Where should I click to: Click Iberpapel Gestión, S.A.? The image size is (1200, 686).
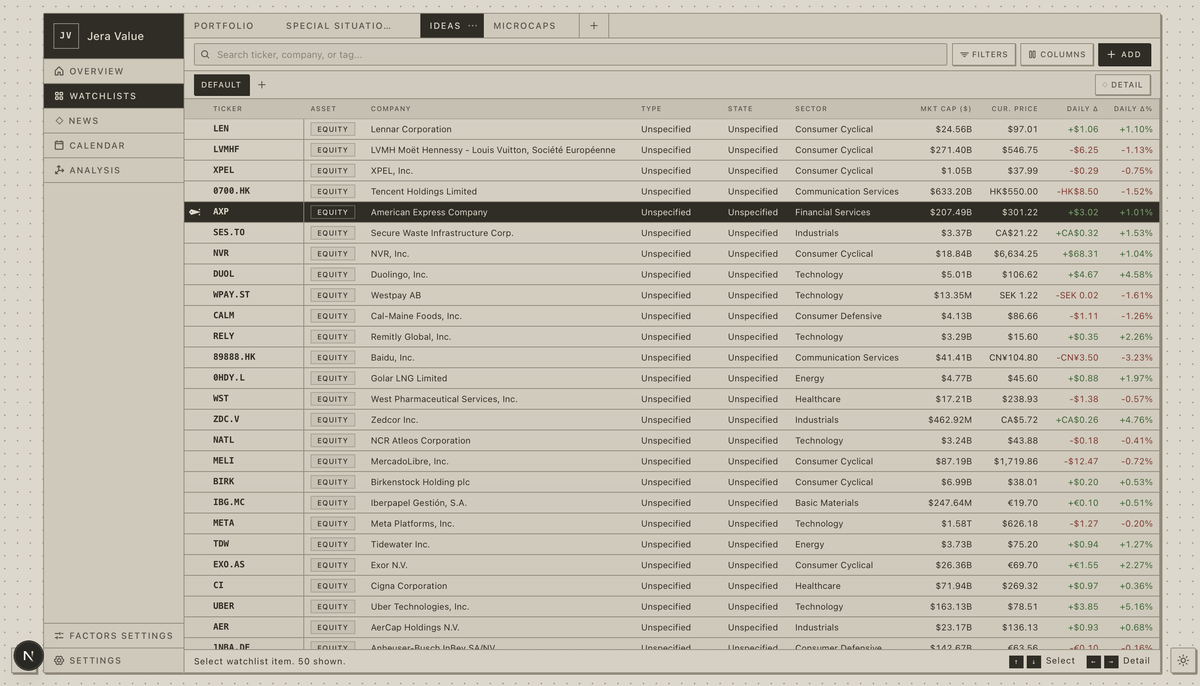click(418, 503)
